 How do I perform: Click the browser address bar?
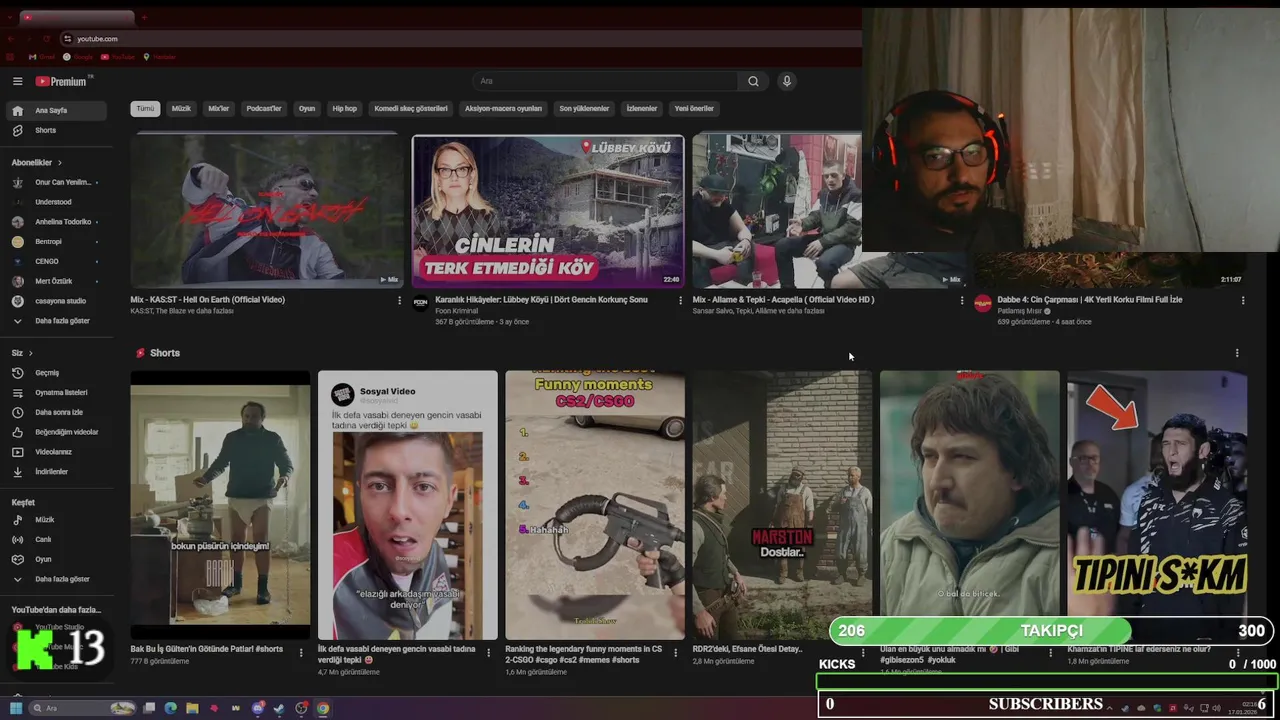click(460, 38)
